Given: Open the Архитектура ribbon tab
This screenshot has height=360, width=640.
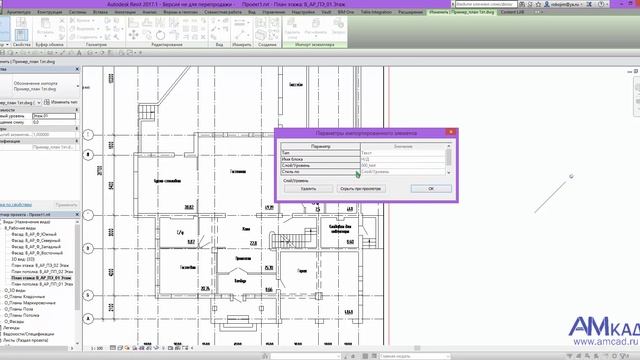Looking at the screenshot, I should click(19, 12).
